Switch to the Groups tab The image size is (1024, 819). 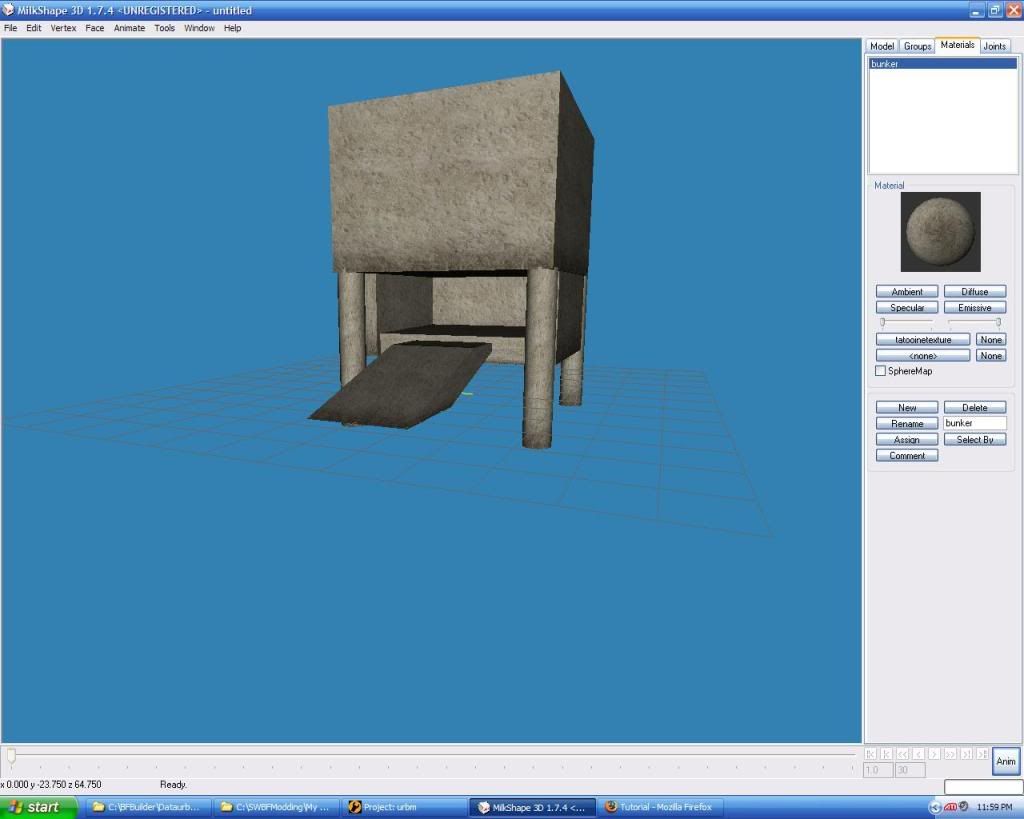click(917, 46)
